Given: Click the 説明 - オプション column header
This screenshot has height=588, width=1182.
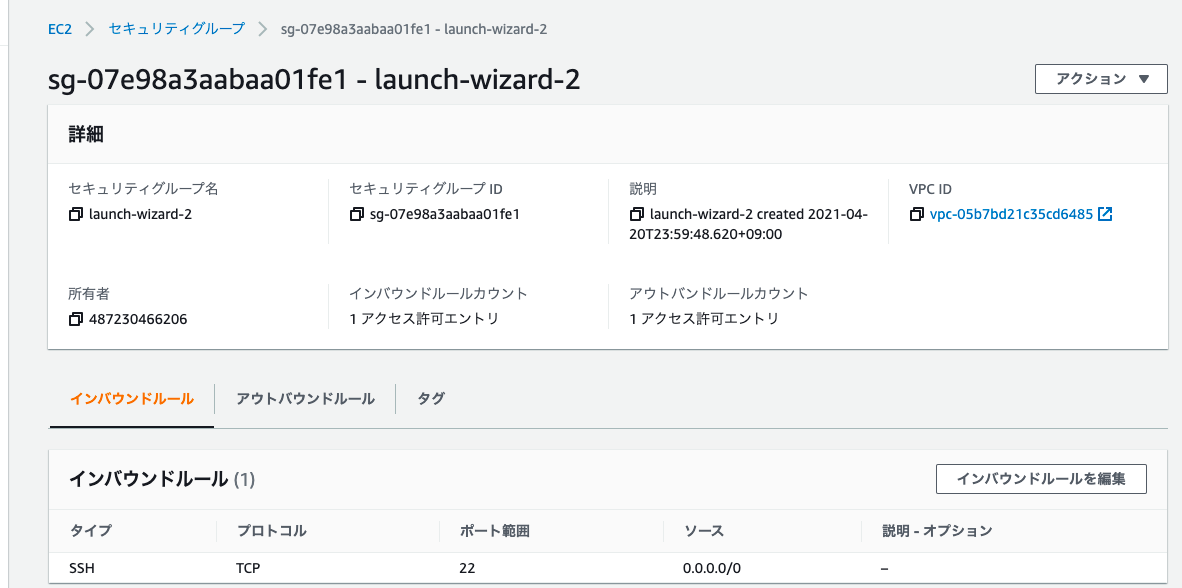Looking at the screenshot, I should click(937, 531).
